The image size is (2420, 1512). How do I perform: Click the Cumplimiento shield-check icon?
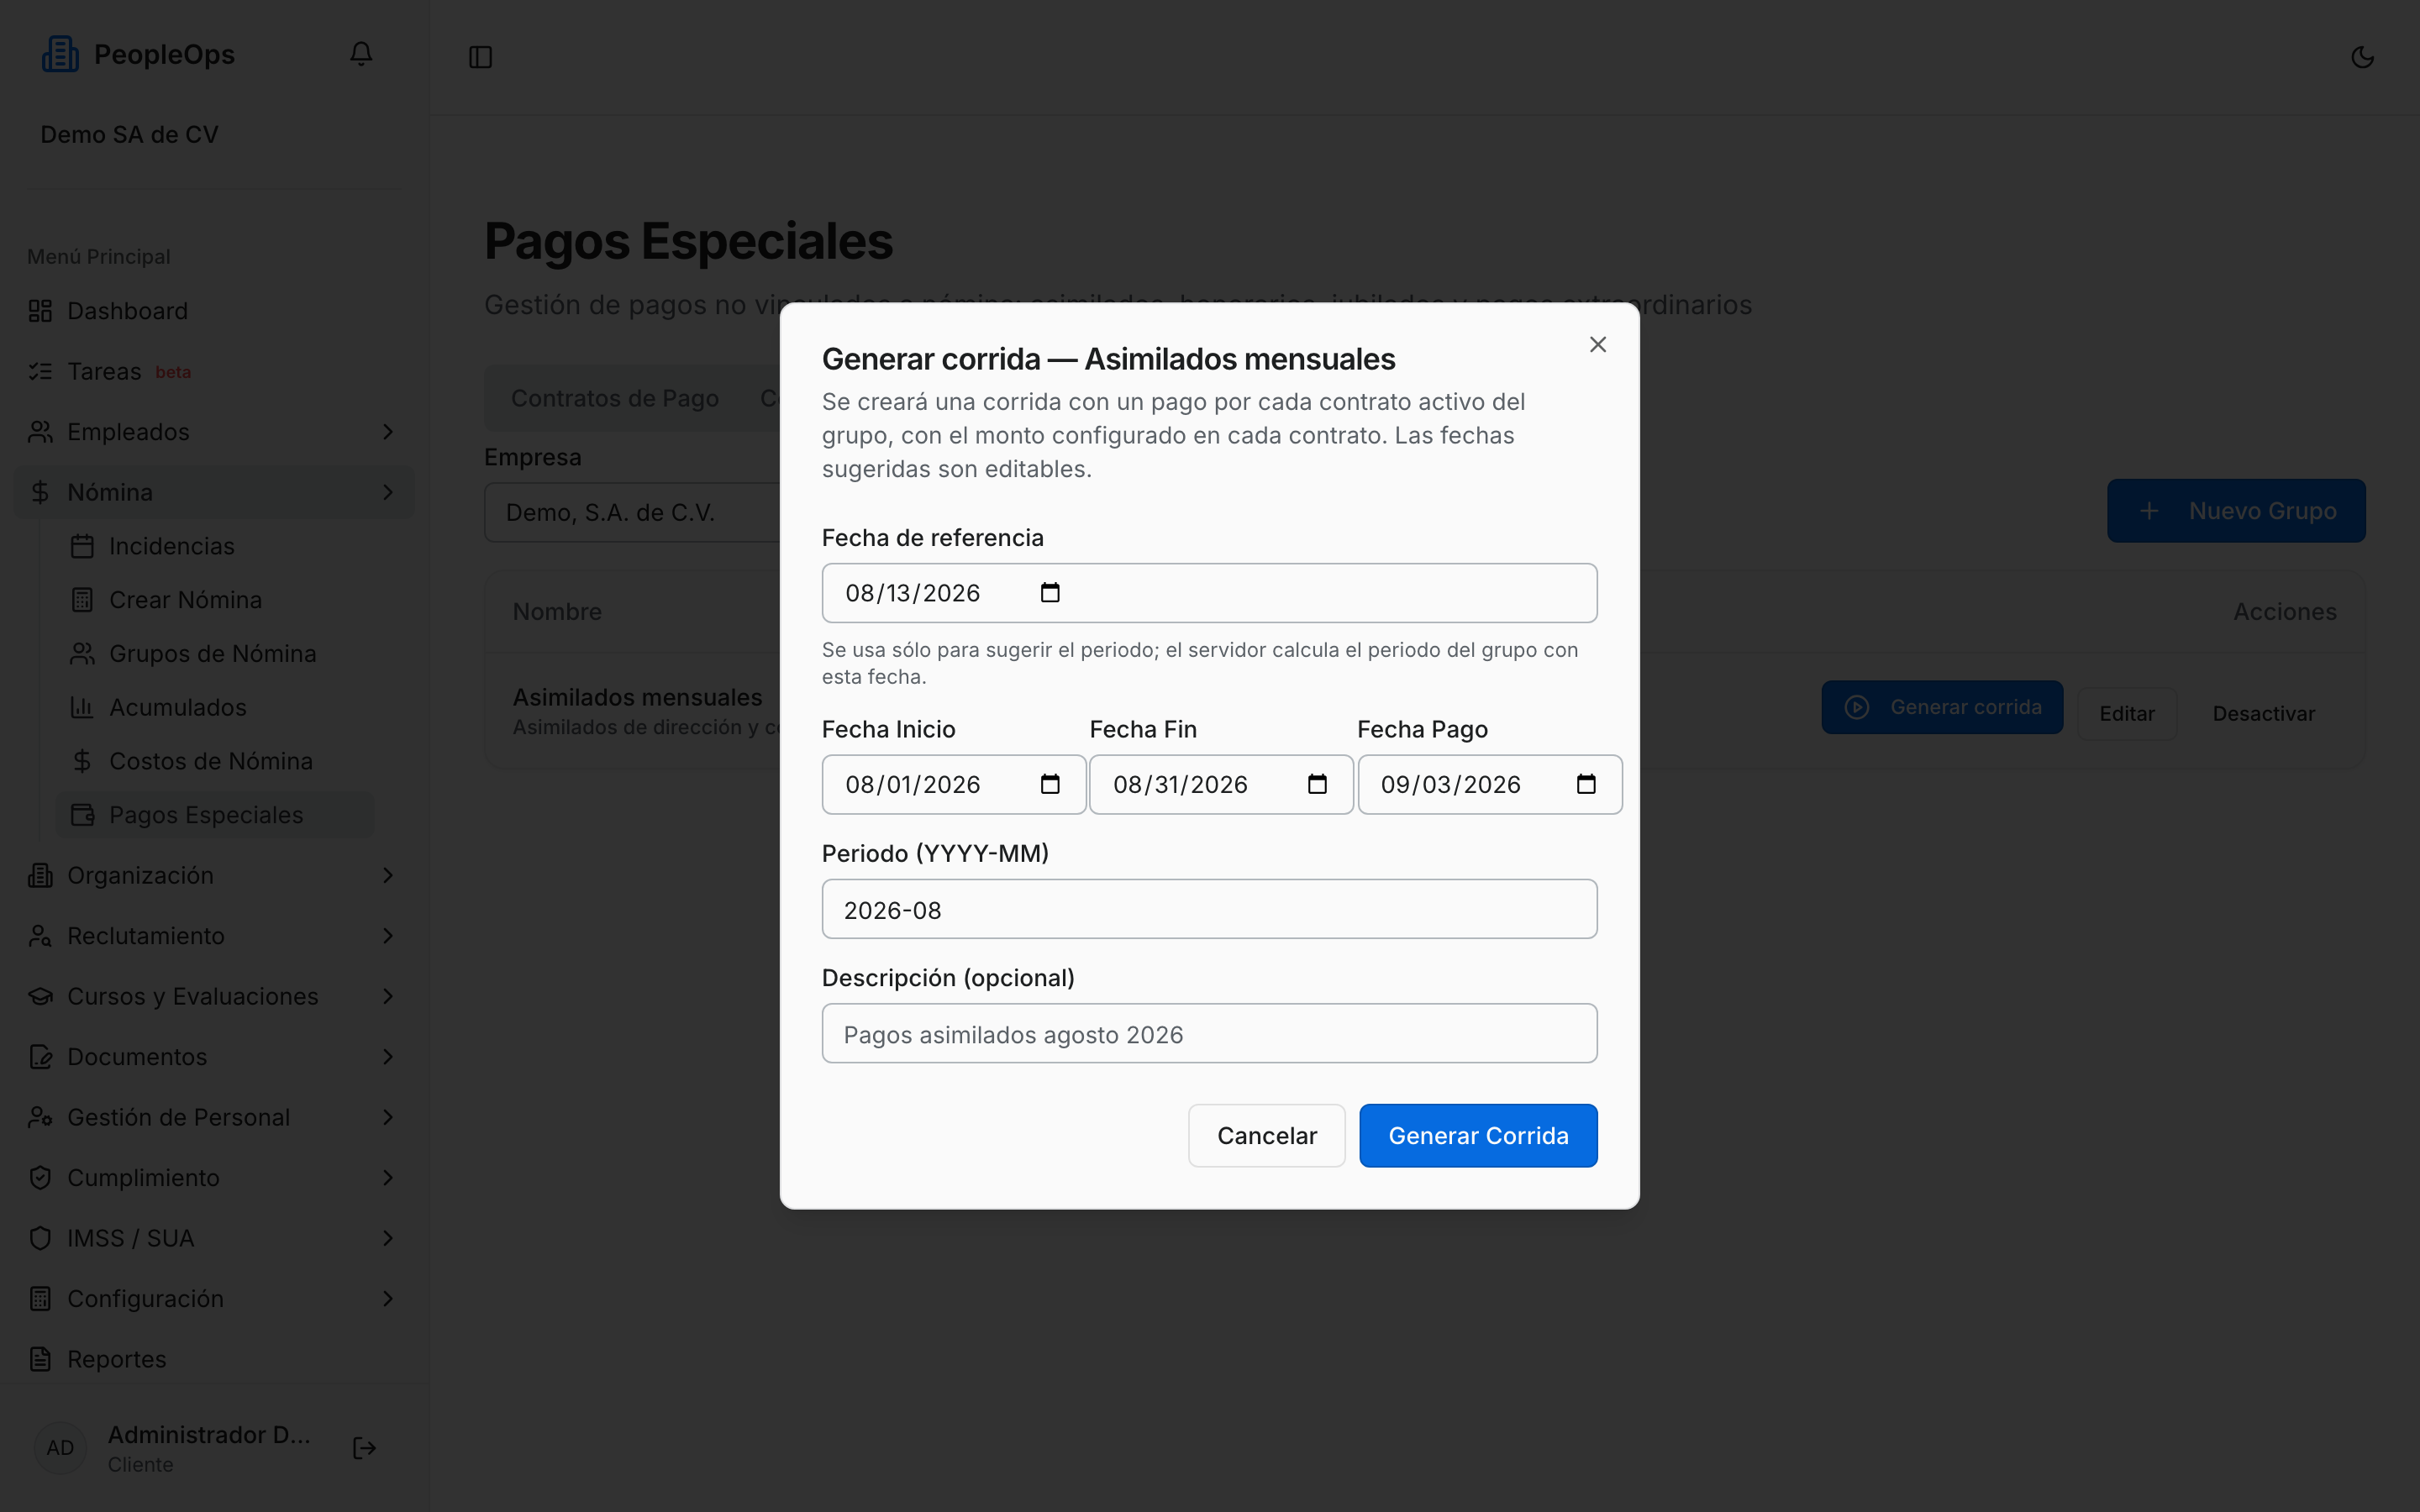(40, 1178)
